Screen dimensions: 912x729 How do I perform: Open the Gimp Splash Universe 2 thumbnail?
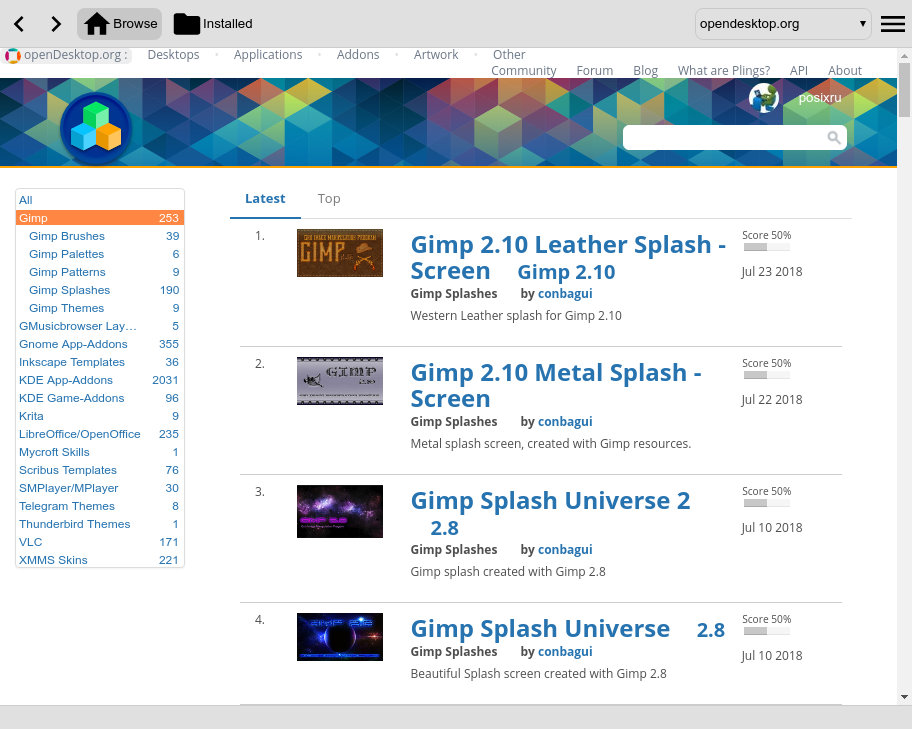coord(340,511)
